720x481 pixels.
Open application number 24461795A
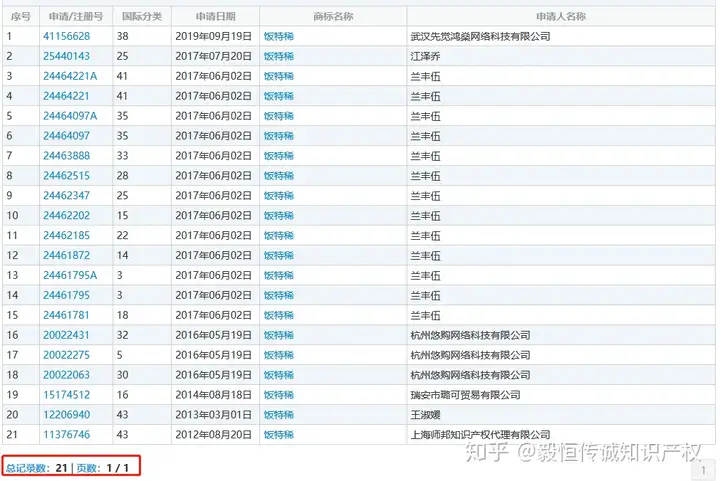click(70, 275)
